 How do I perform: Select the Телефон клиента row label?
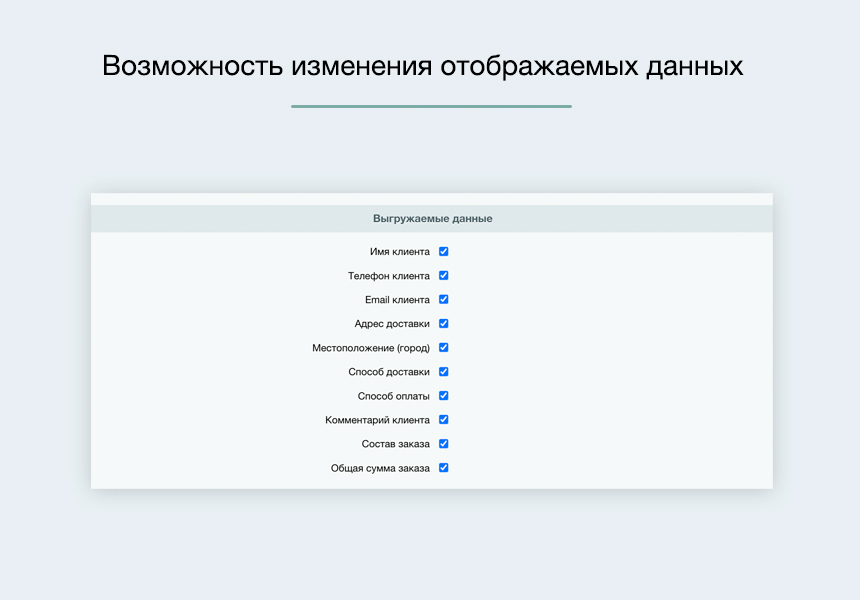(387, 275)
